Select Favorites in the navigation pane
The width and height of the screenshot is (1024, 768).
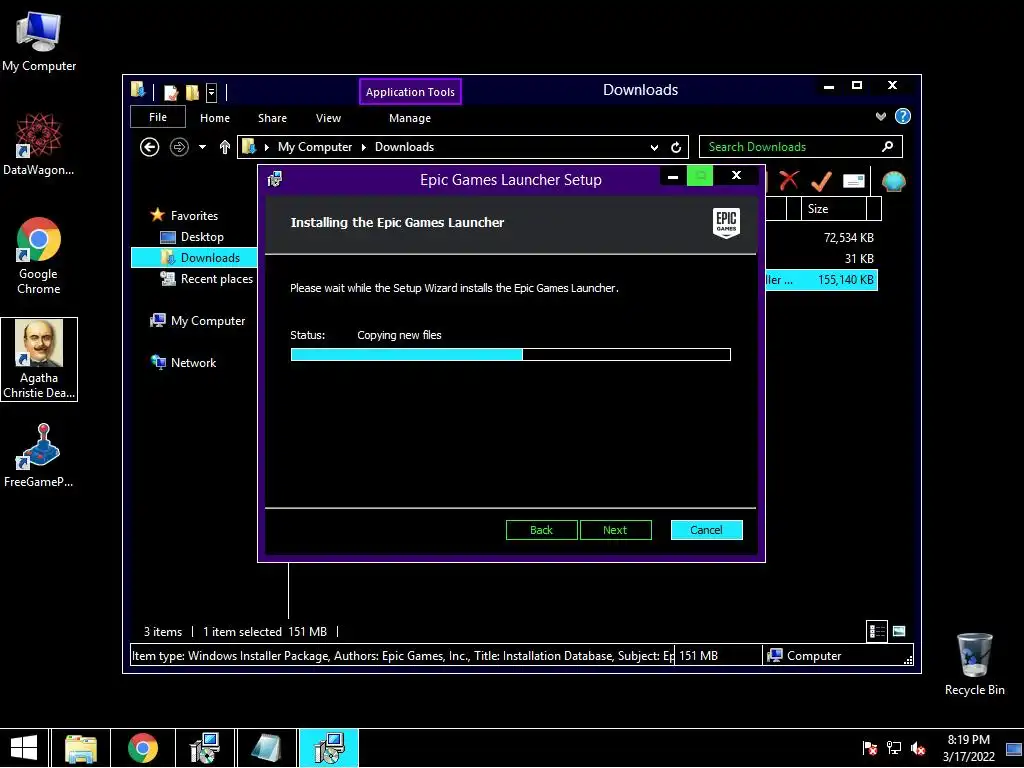tap(194, 216)
